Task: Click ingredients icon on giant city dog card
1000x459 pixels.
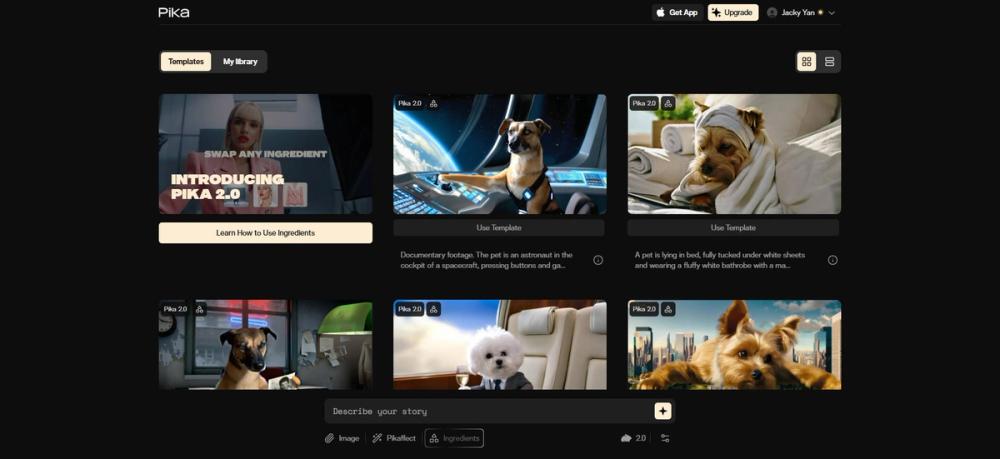Action: point(668,309)
